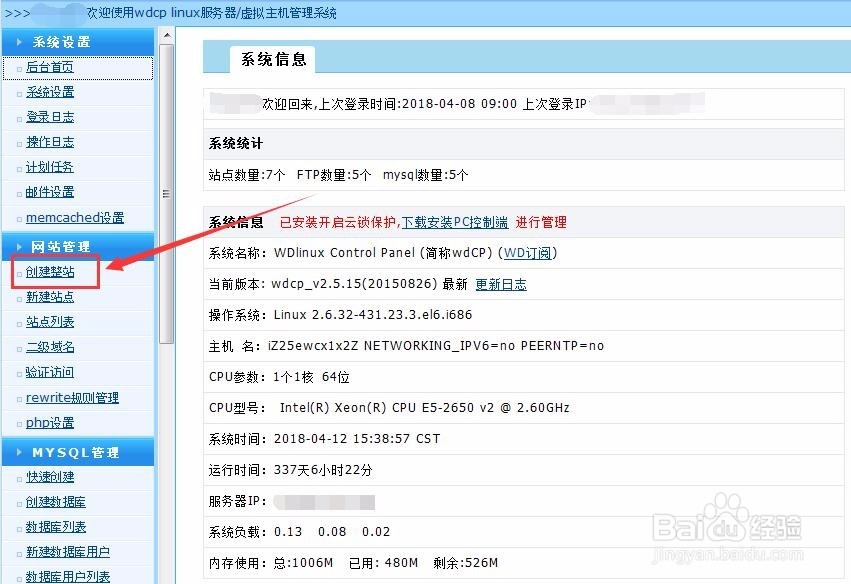Click the 系统统计 heading

click(236, 143)
